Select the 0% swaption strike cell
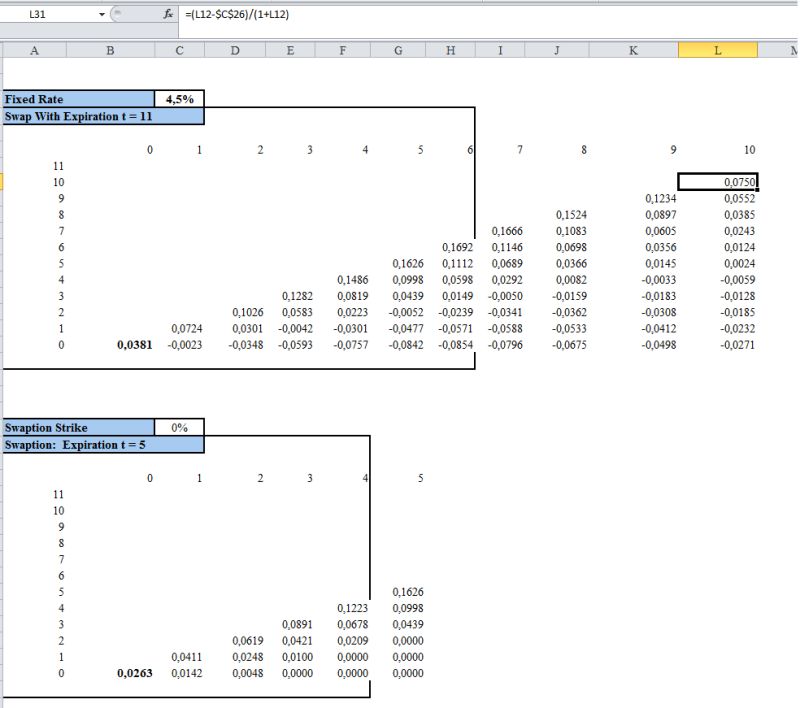The height and width of the screenshot is (708, 800). [179, 427]
